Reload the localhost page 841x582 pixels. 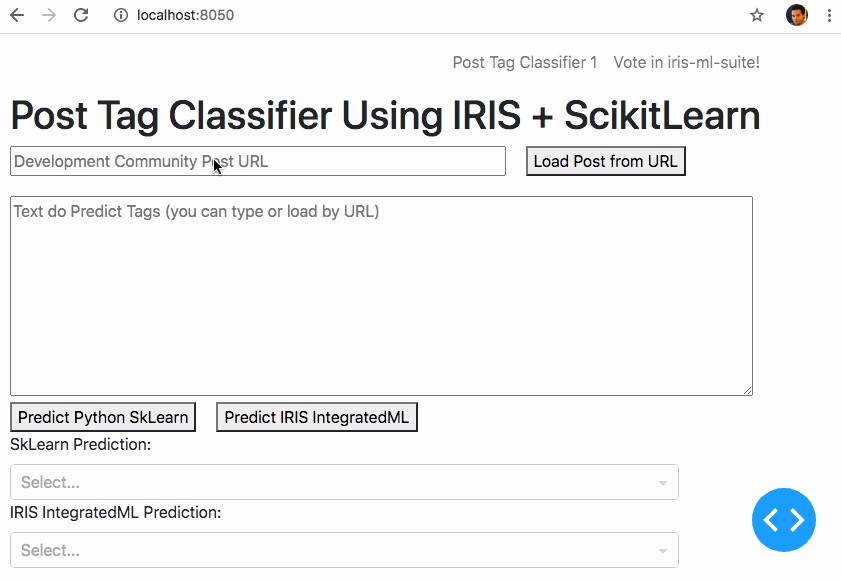click(82, 16)
